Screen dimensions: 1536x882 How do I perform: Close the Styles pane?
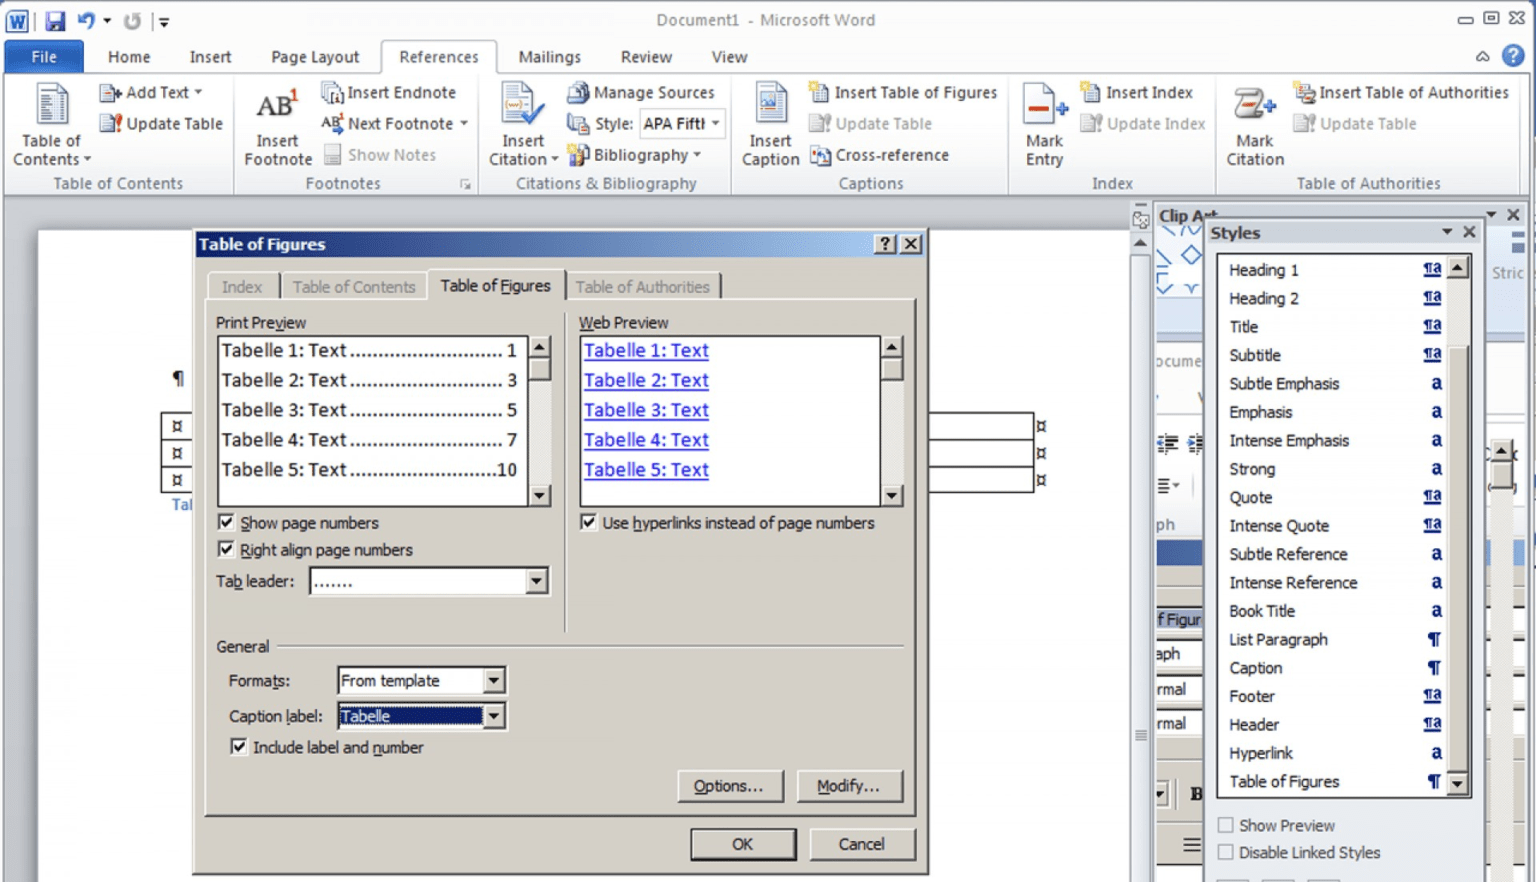click(1469, 232)
